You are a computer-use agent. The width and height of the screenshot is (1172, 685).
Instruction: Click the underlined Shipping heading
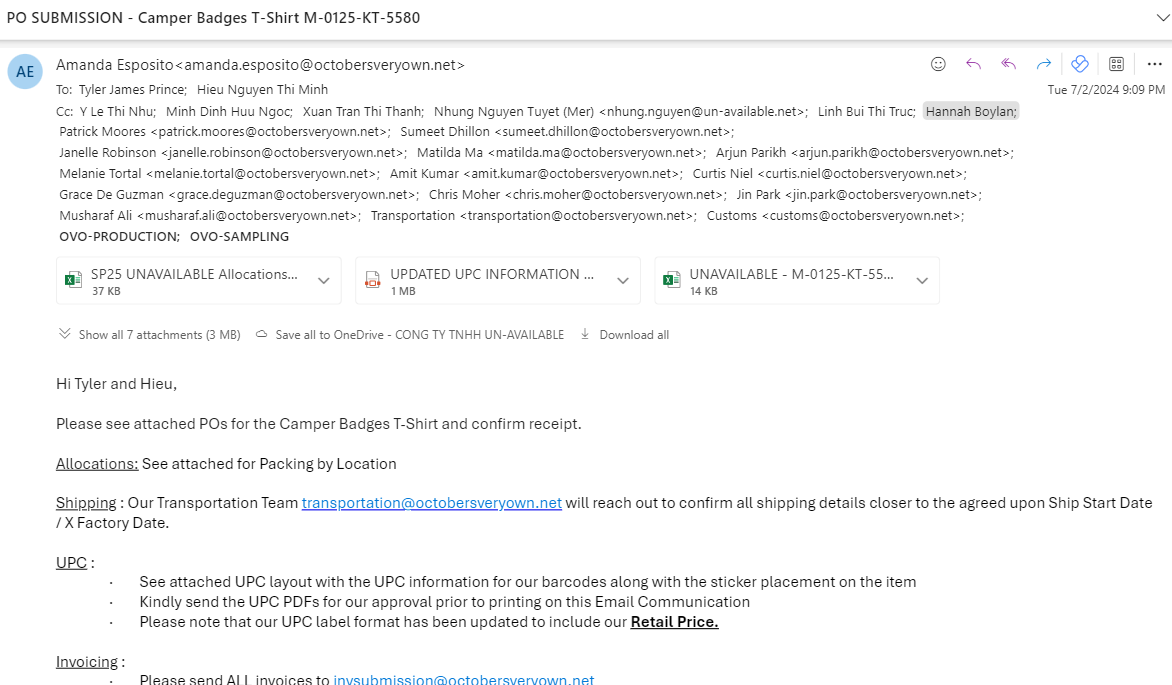[x=86, y=503]
